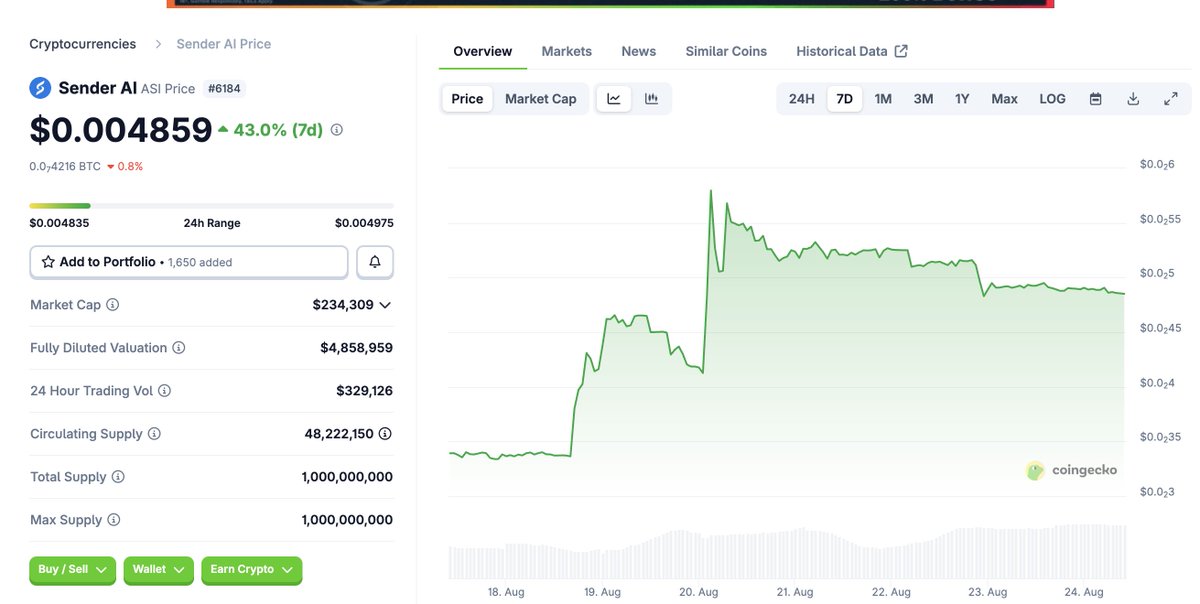Set chart range to 1Y
Viewport: 1200px width, 604px height.
pos(962,99)
